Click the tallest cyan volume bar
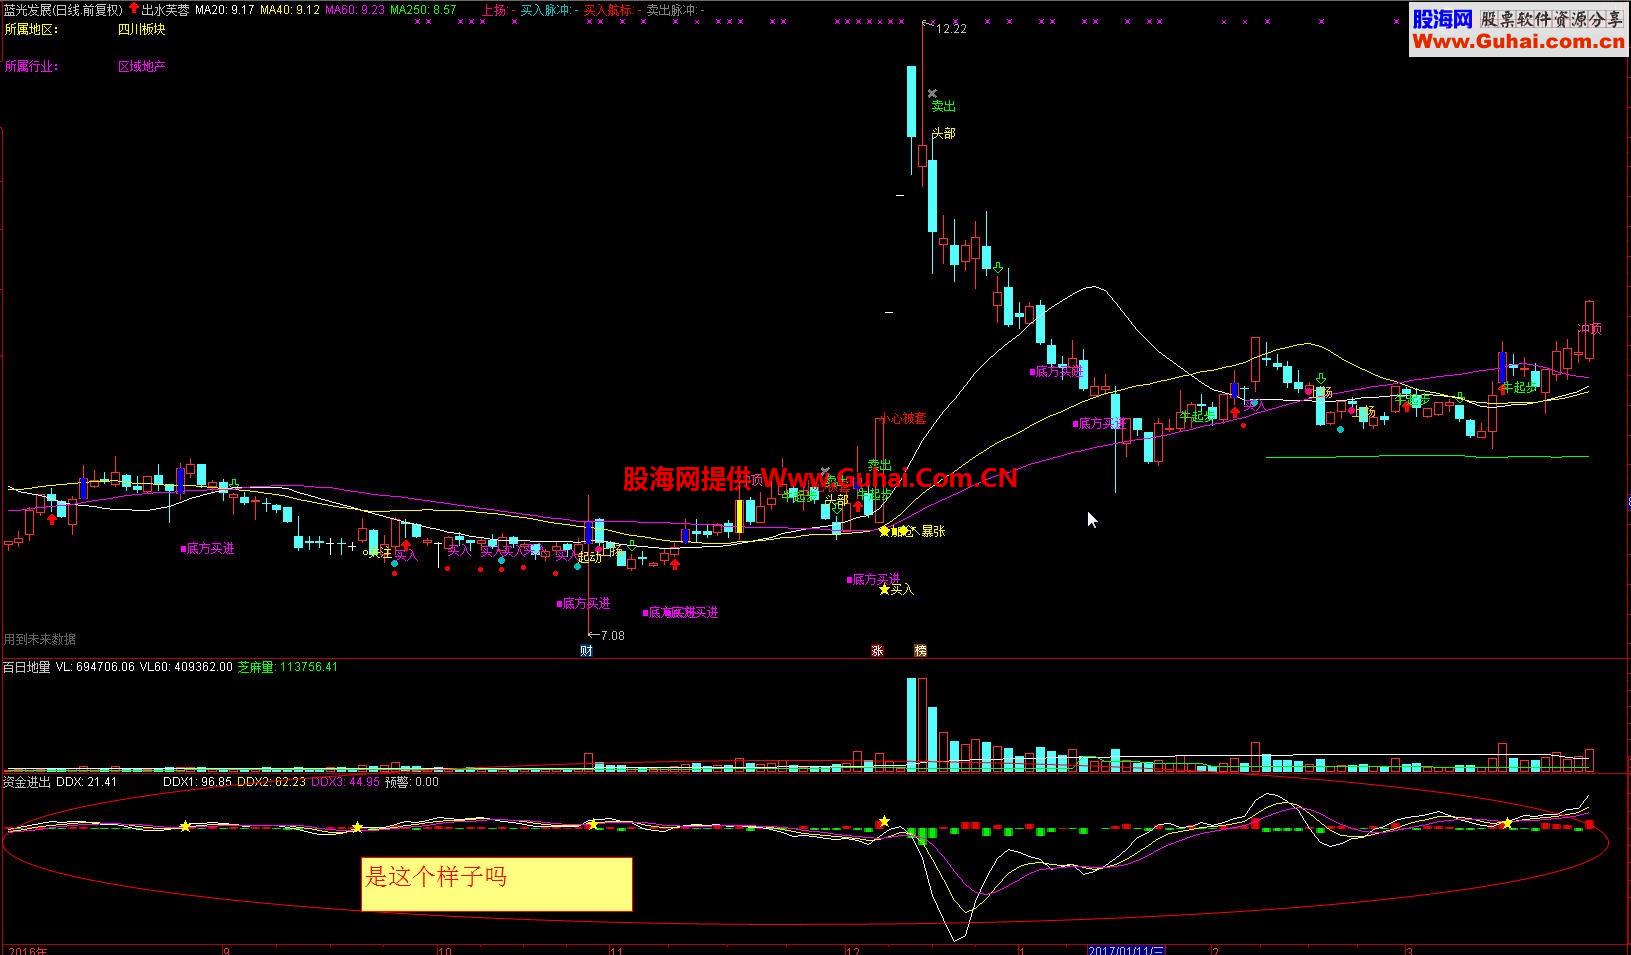The height and width of the screenshot is (955, 1631). click(911, 724)
